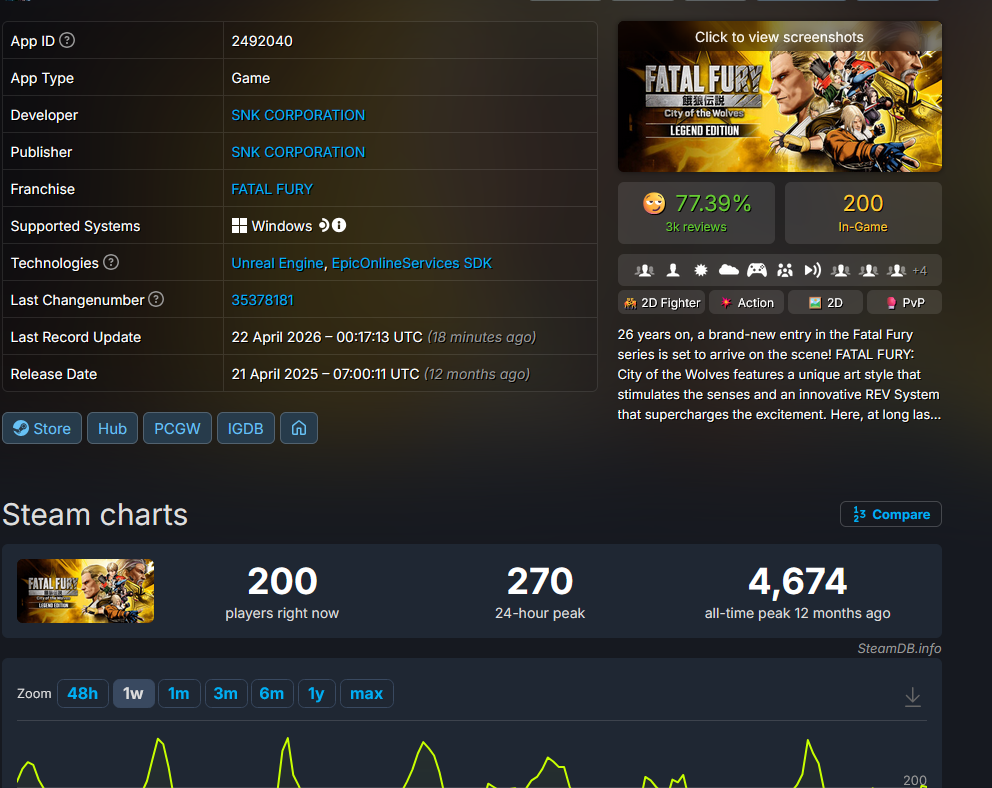Set chart zoom to 6m
This screenshot has width=992, height=788.
coord(272,694)
